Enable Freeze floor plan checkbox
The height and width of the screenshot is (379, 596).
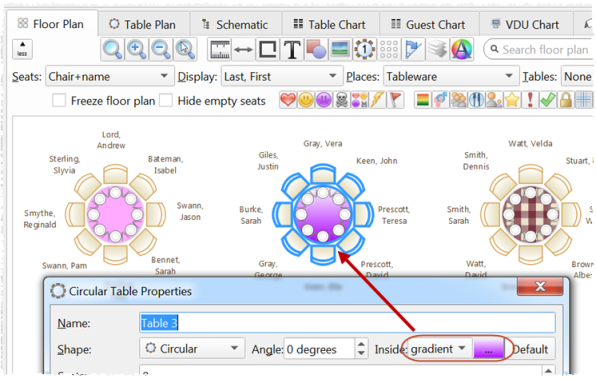tap(59, 101)
